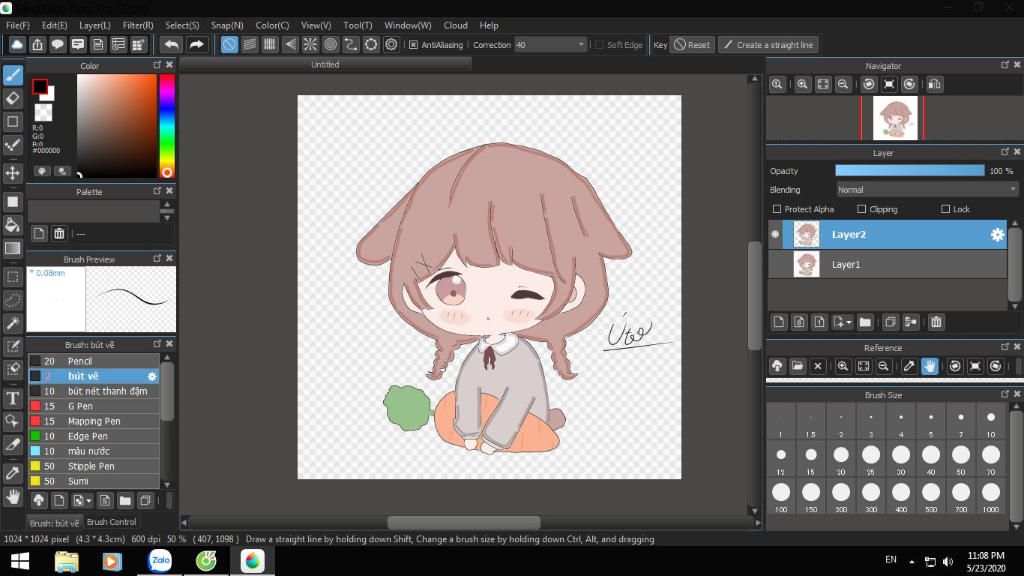Toggle visibility of Layer2

click(x=775, y=234)
